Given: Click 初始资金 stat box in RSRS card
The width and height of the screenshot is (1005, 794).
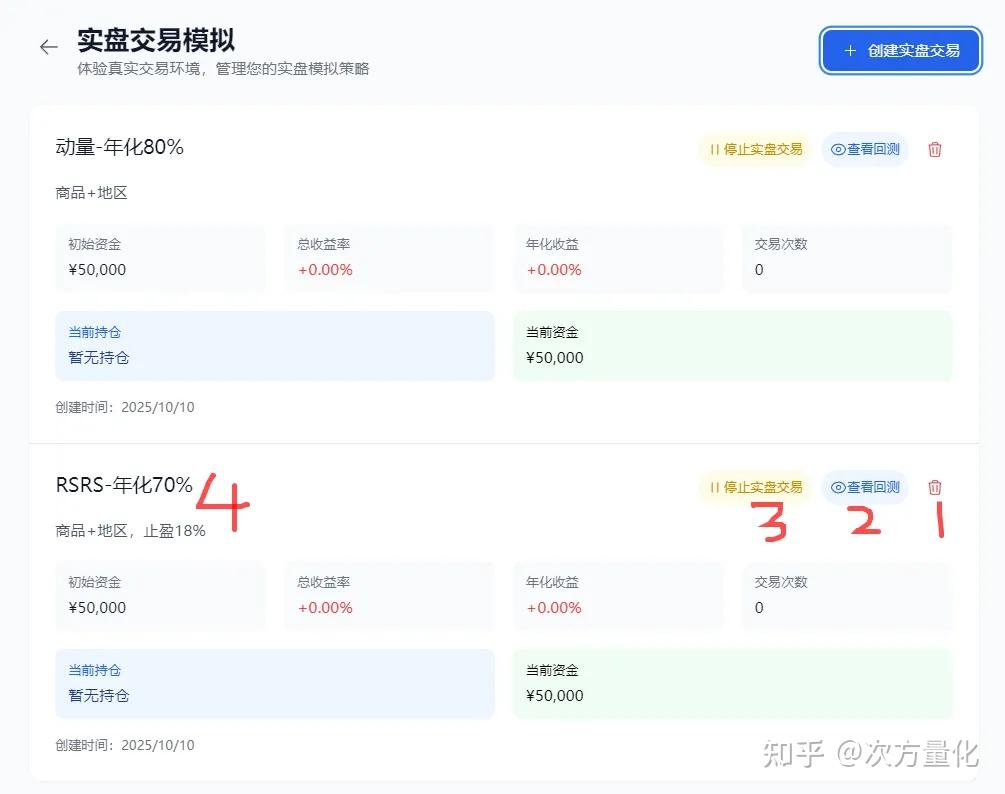Looking at the screenshot, I should [x=160, y=596].
